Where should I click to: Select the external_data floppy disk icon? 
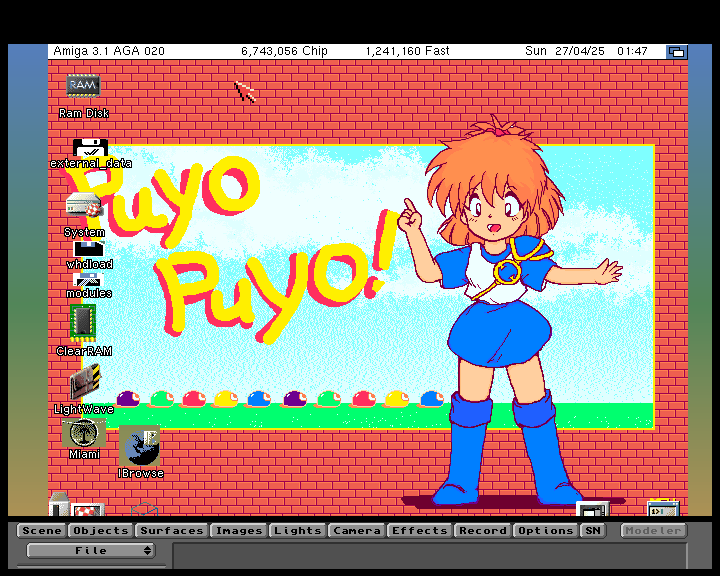coord(90,147)
